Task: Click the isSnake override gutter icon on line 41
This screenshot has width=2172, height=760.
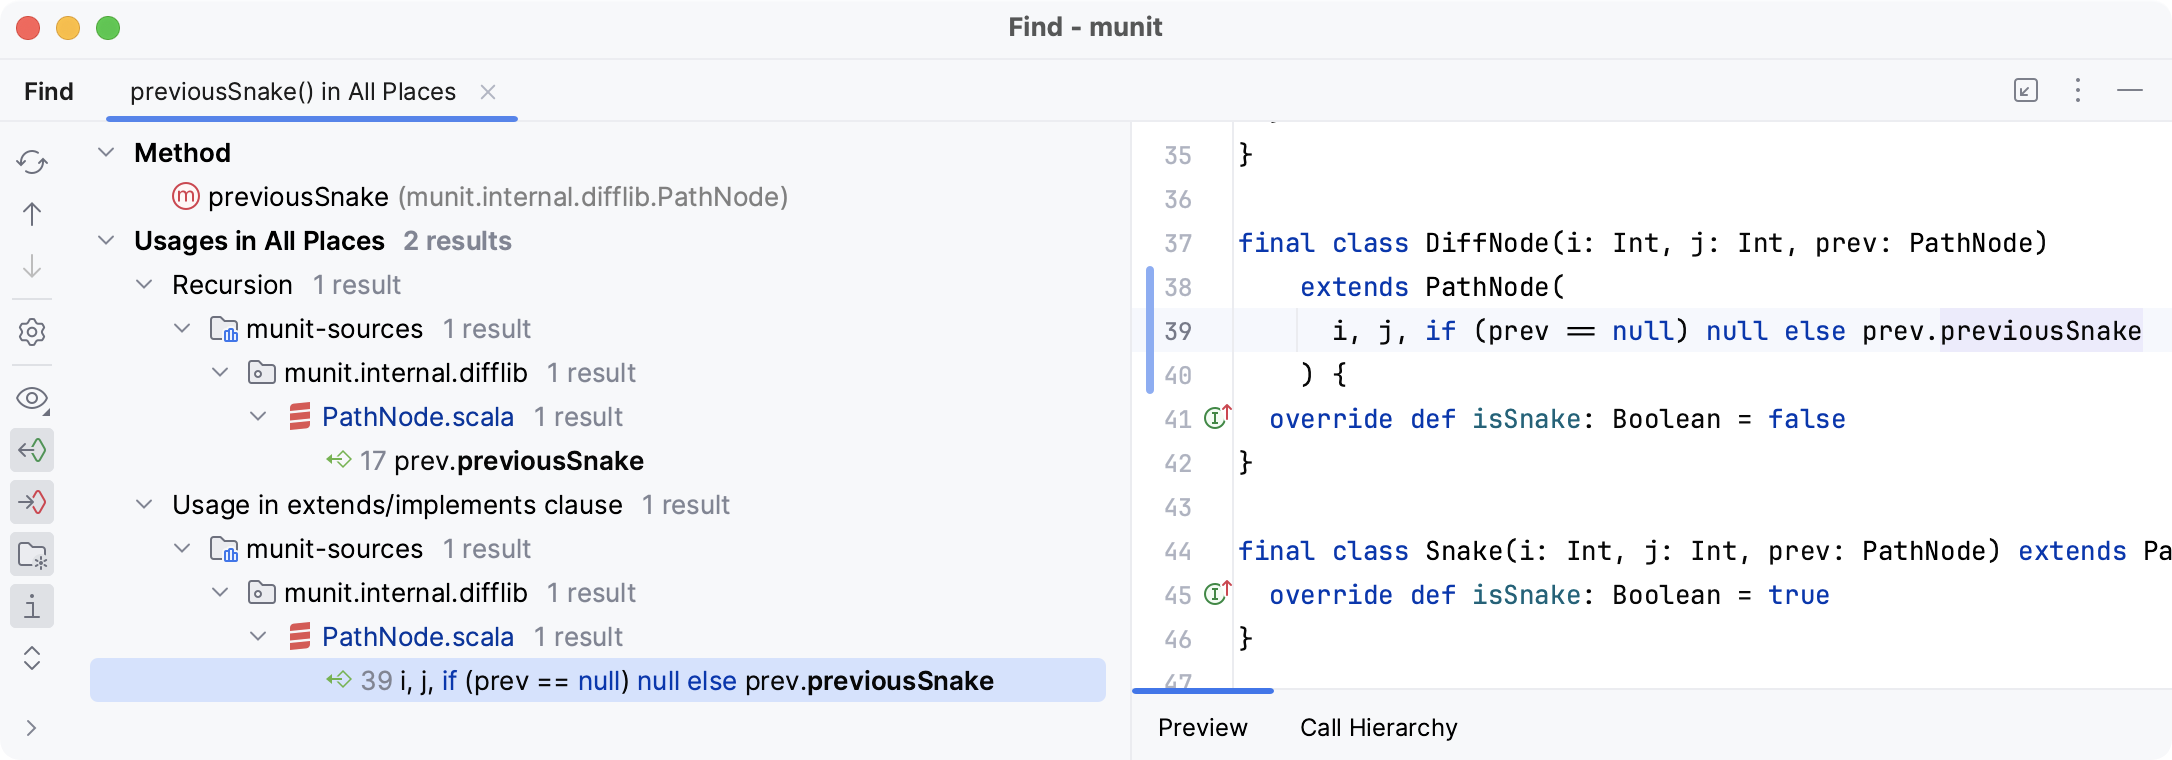Action: [x=1217, y=418]
